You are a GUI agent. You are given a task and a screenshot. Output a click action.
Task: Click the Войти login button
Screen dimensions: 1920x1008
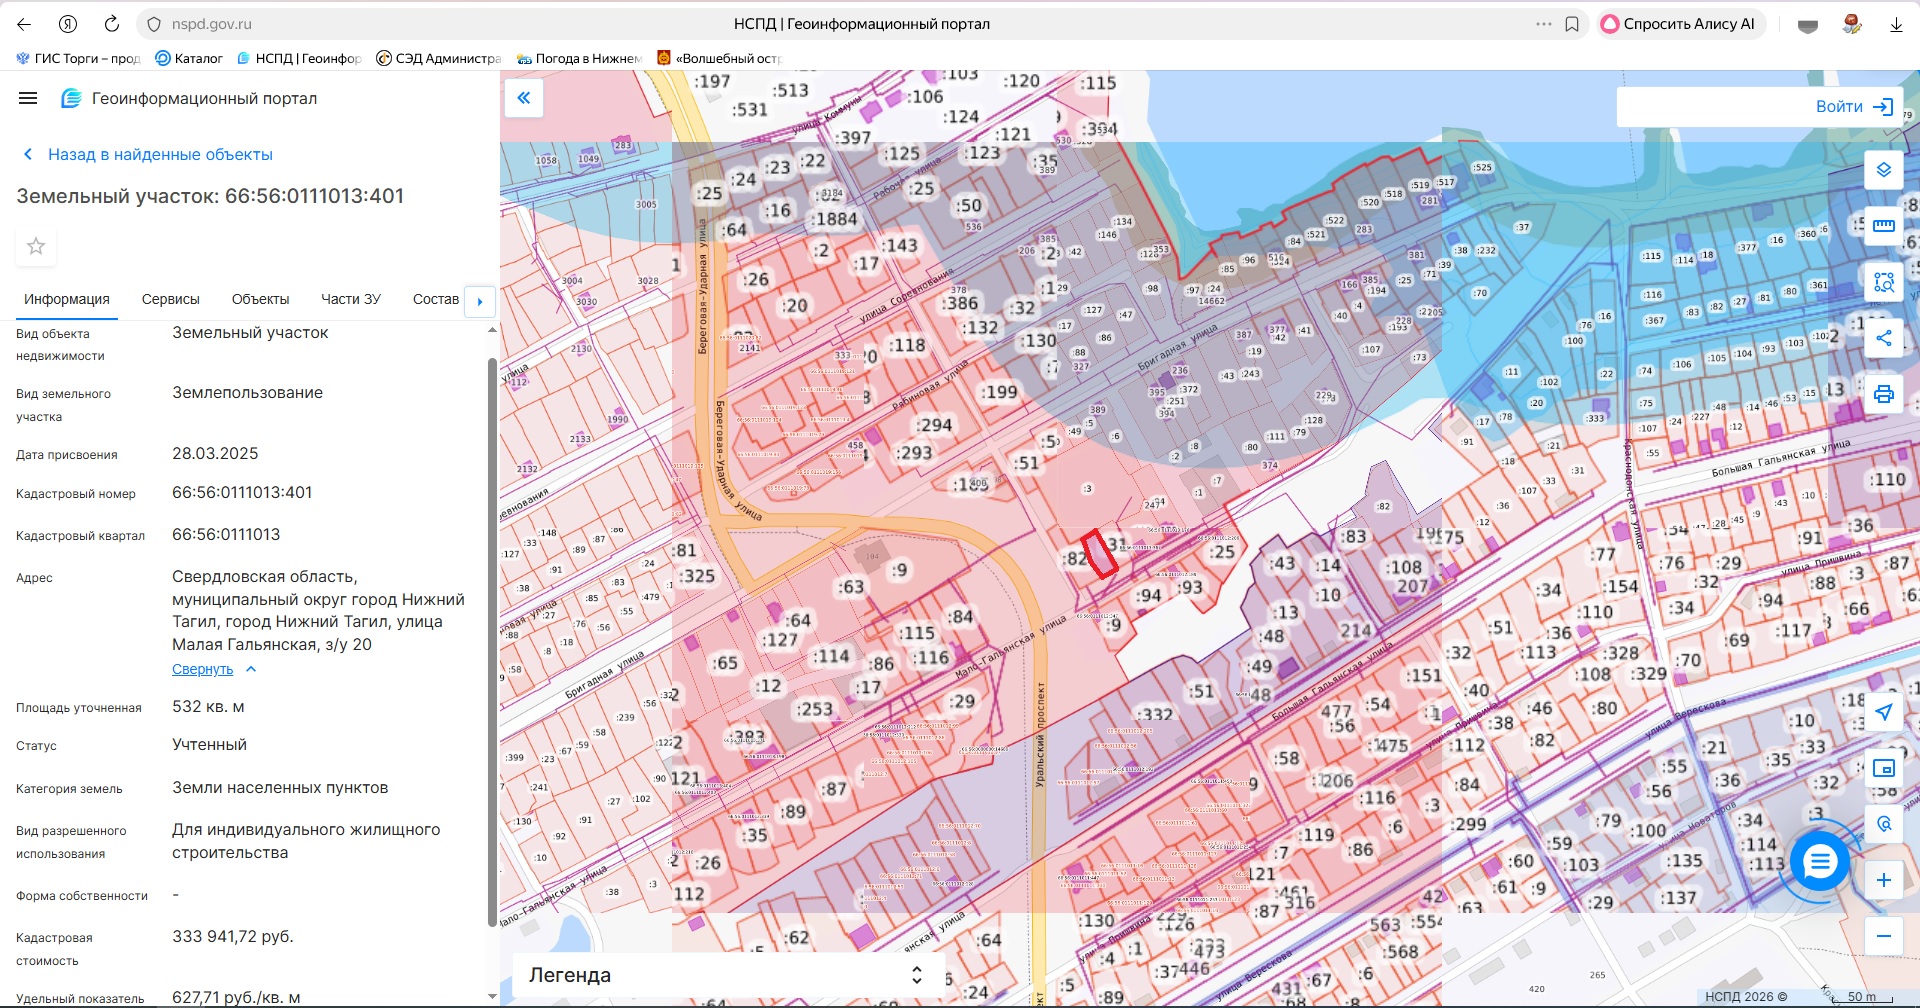click(x=1853, y=107)
